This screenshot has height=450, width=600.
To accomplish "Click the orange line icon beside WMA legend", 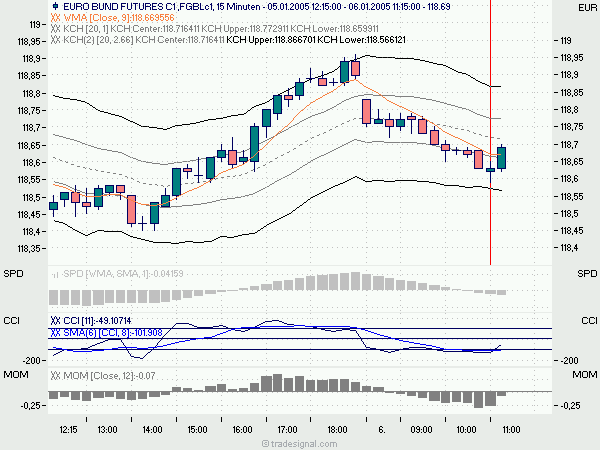I will (x=55, y=18).
